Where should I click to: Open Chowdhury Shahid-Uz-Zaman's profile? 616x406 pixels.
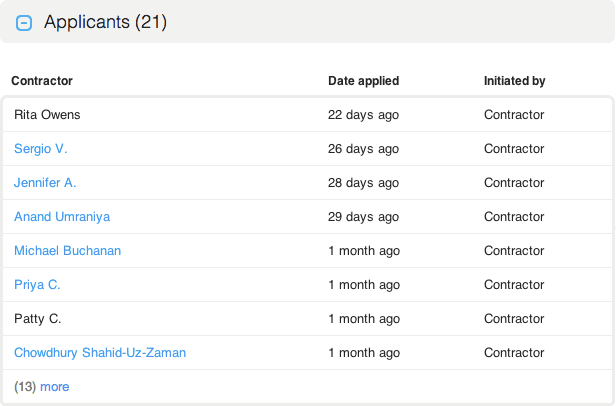click(100, 353)
